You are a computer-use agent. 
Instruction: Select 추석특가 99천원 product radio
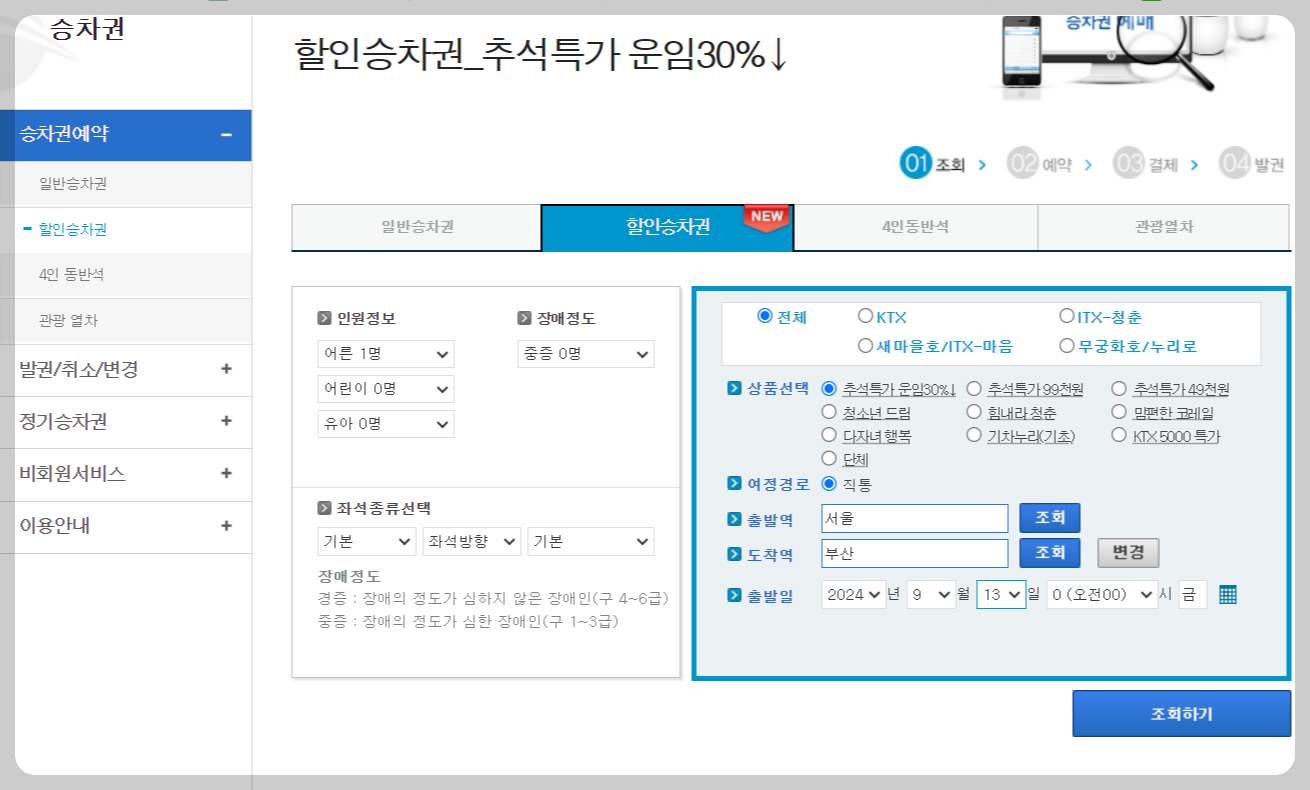973,388
